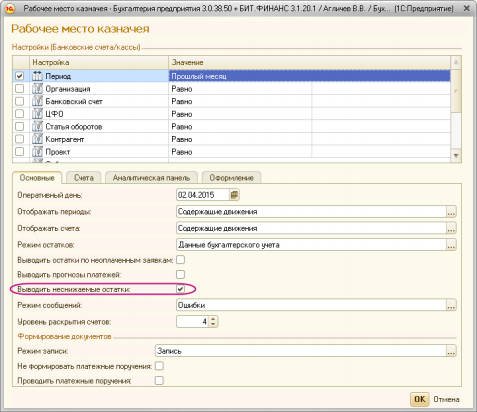Viewport: 477px width, 412px height.
Task: Open calendar picker next to Оперативный день
Action: click(x=234, y=195)
